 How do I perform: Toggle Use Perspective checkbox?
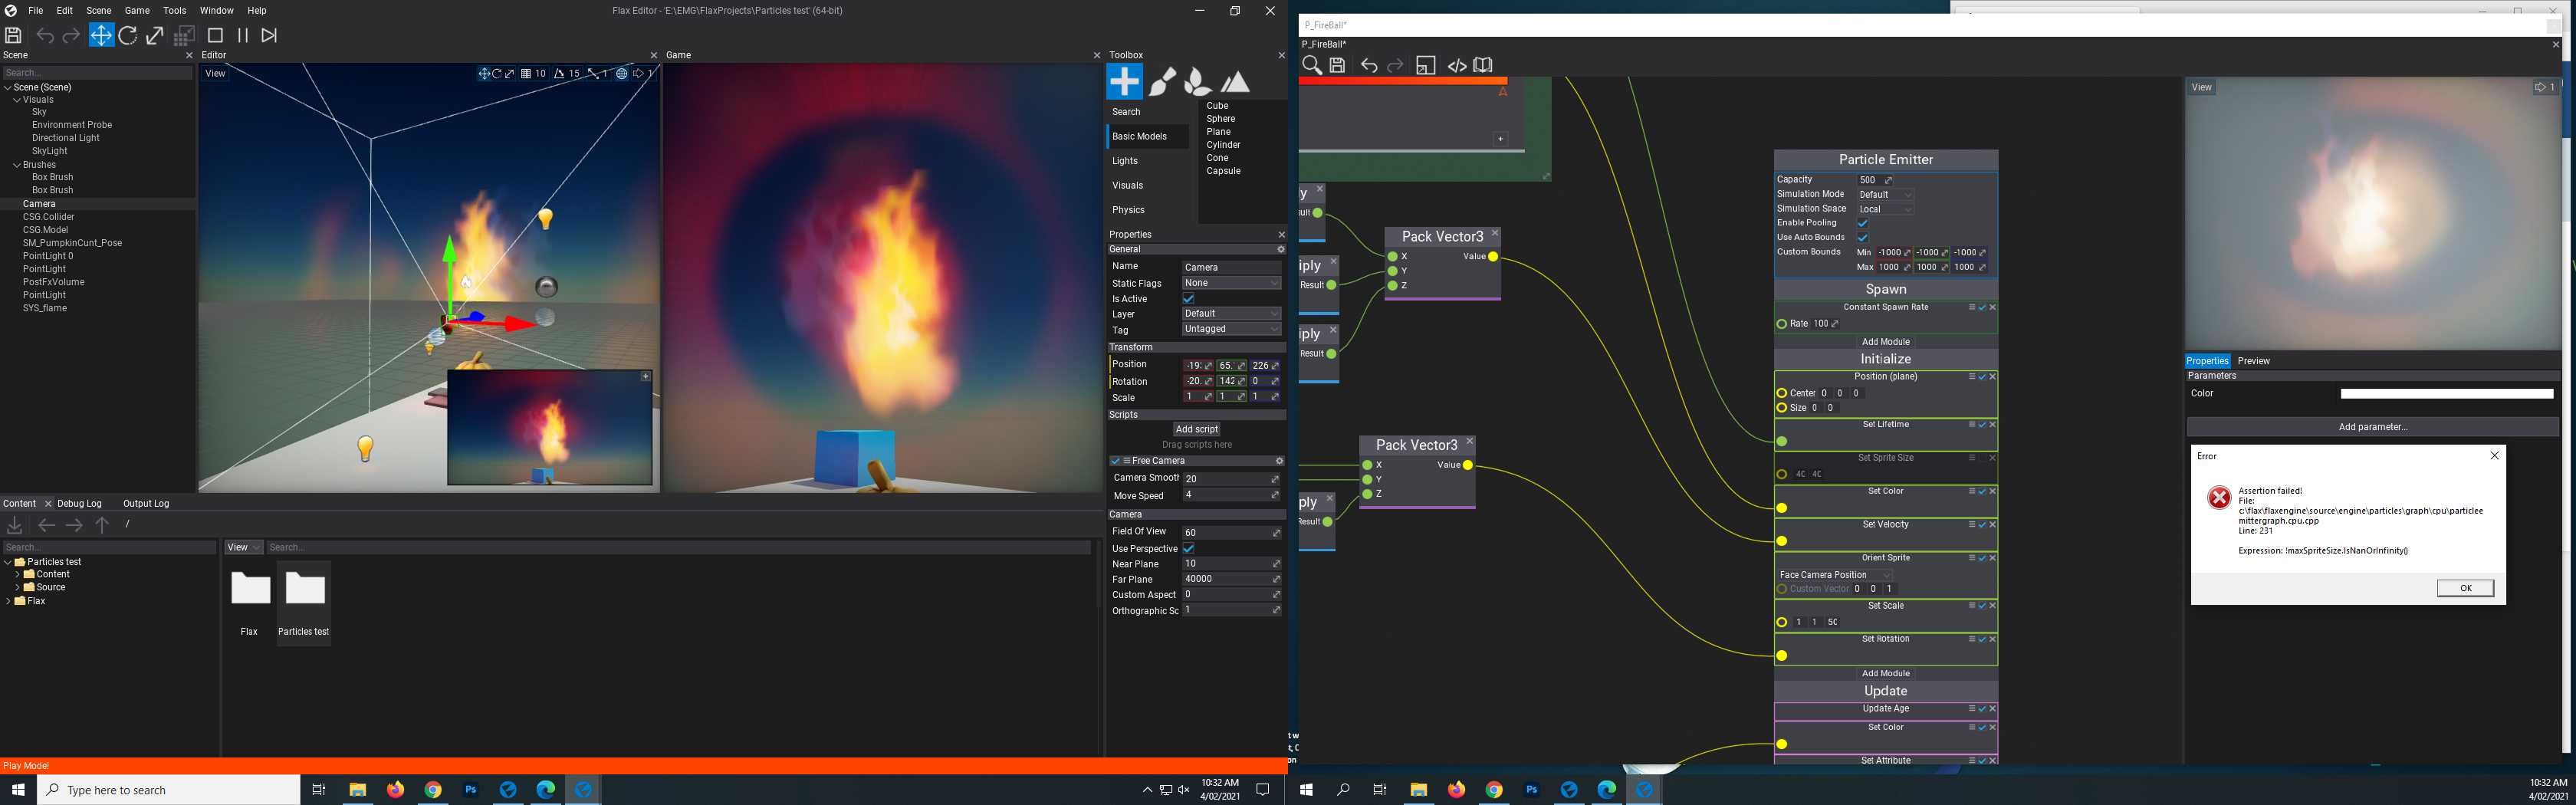coord(1189,549)
